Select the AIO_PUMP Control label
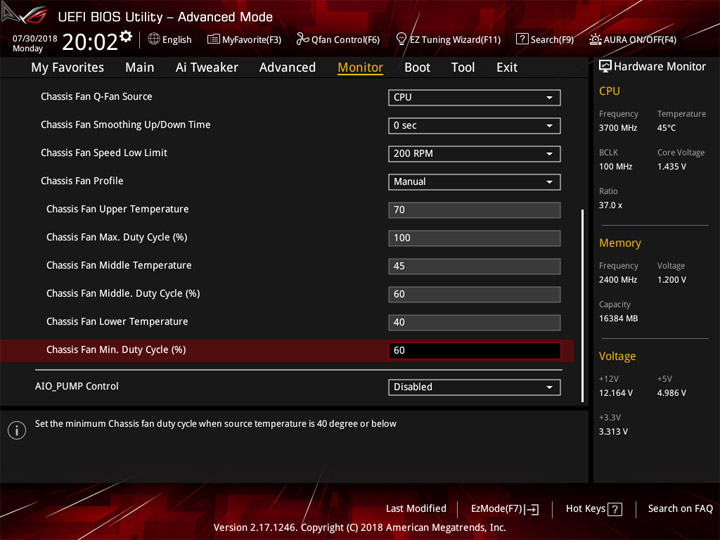Image resolution: width=720 pixels, height=540 pixels. [77, 386]
